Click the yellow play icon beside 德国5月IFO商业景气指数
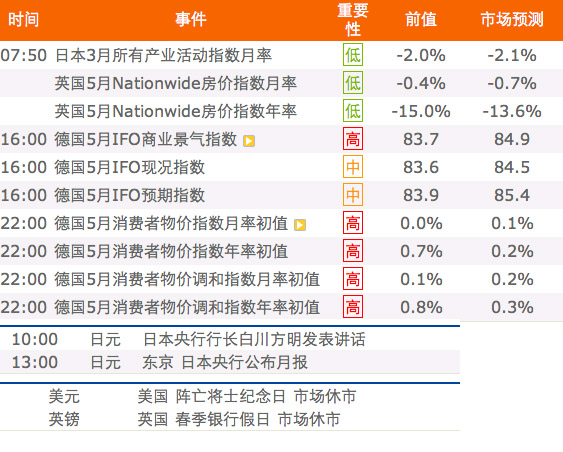The width and height of the screenshot is (563, 452). click(249, 141)
